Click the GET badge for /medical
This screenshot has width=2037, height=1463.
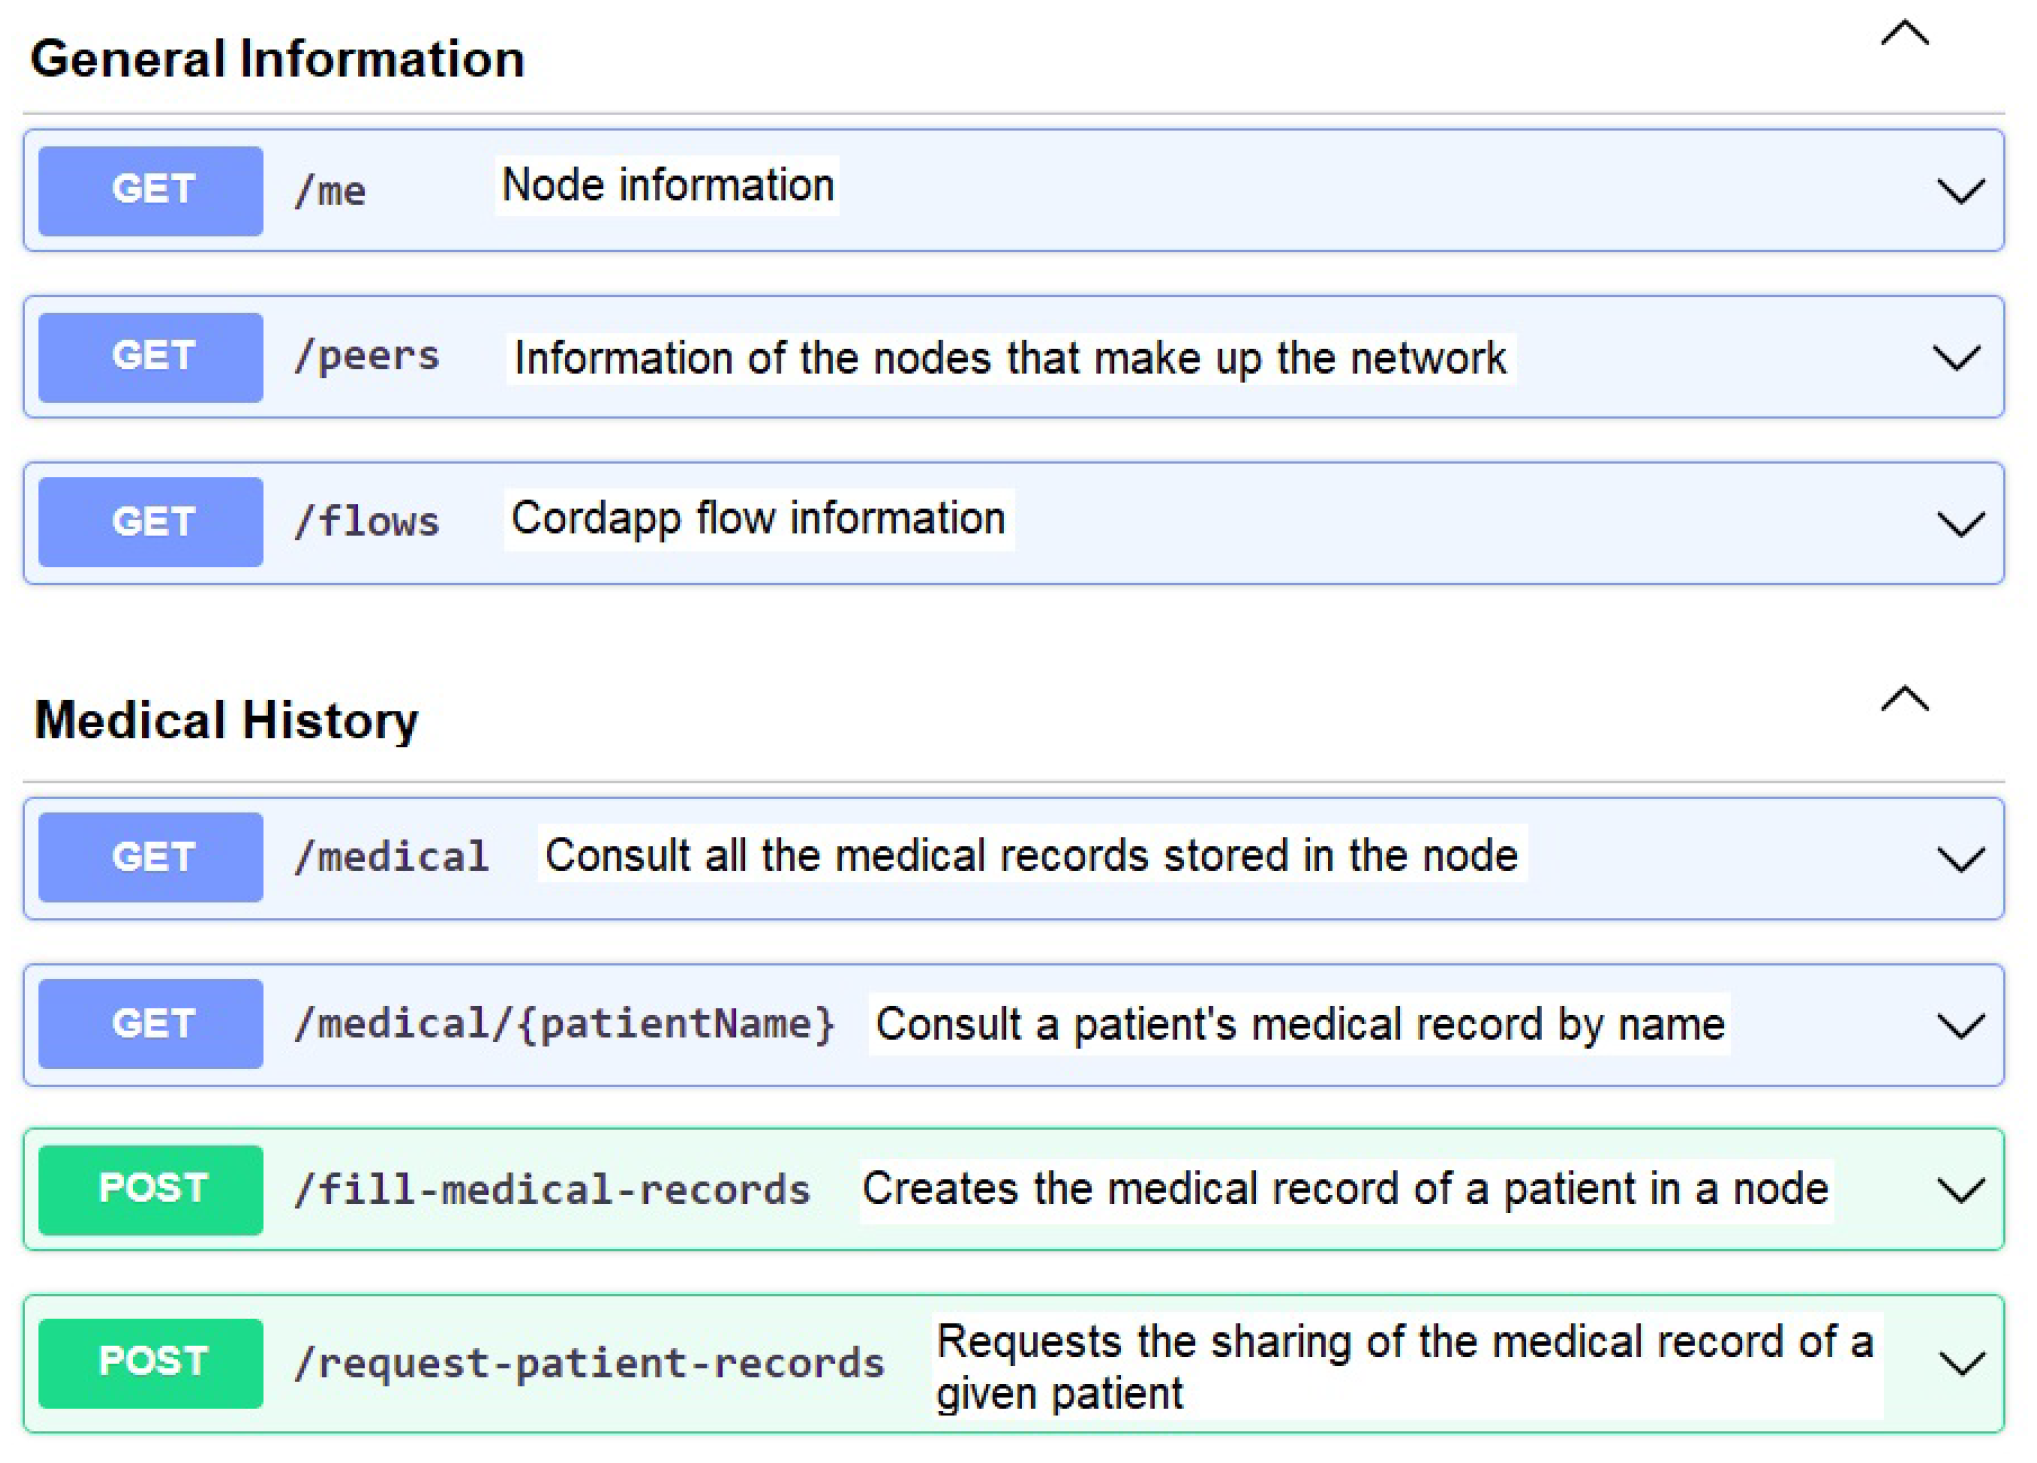(151, 857)
